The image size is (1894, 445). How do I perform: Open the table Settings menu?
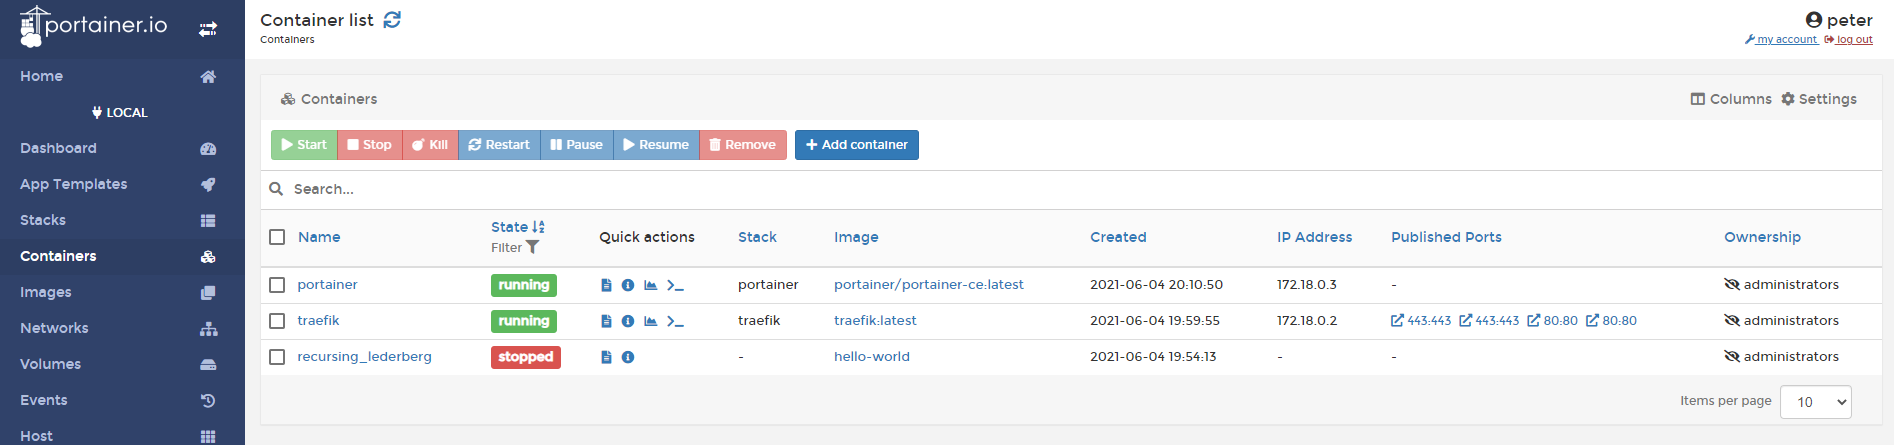coord(1819,99)
